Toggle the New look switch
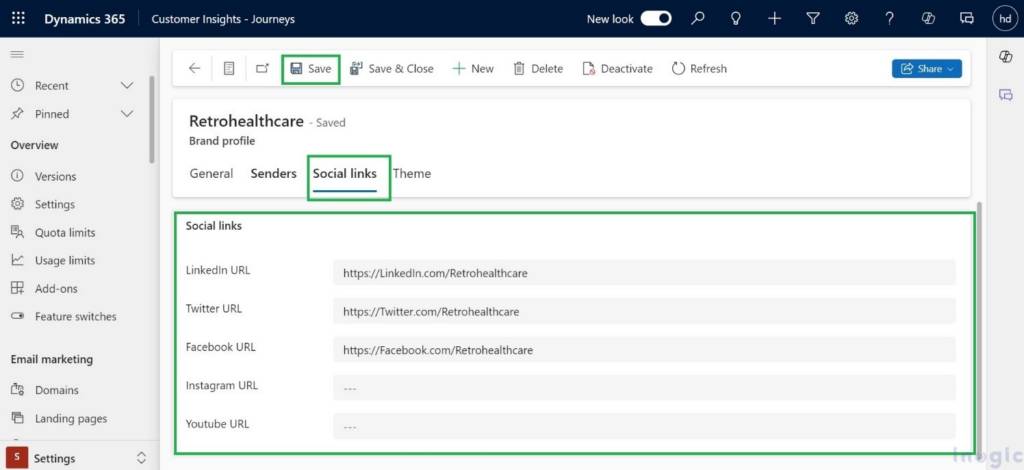 pyautogui.click(x=656, y=19)
